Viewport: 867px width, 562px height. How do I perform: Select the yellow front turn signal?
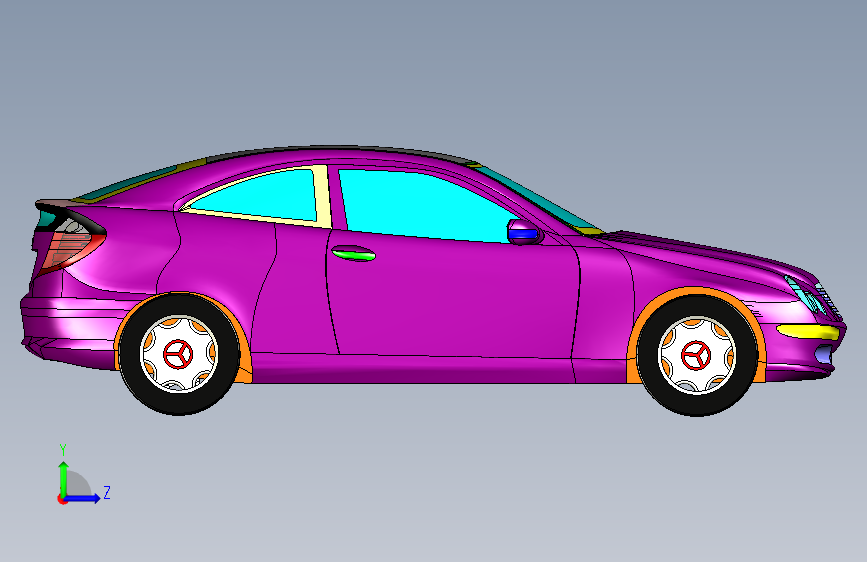click(808, 332)
